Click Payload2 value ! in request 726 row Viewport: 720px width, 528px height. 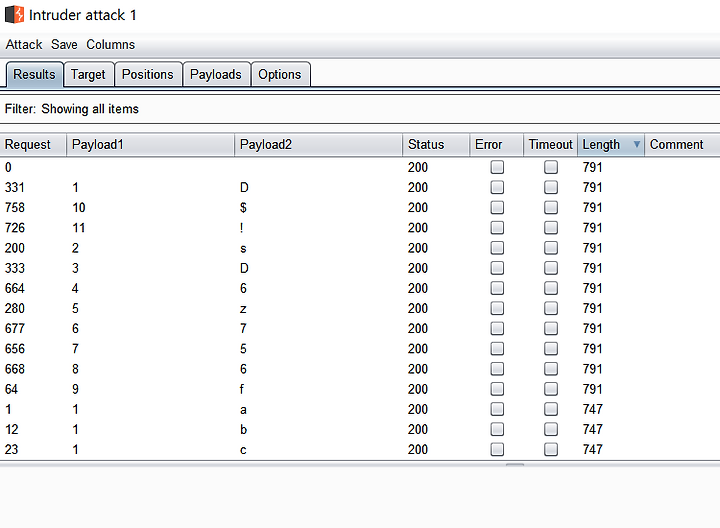pyautogui.click(x=242, y=228)
